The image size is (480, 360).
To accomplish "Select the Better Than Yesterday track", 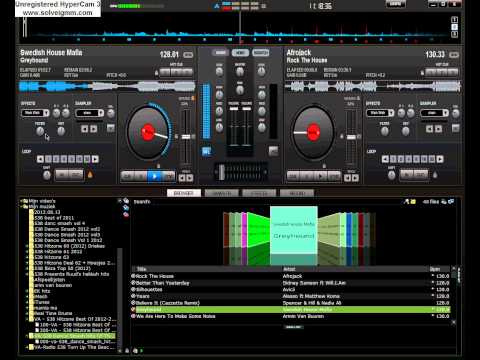I will click(291, 283).
